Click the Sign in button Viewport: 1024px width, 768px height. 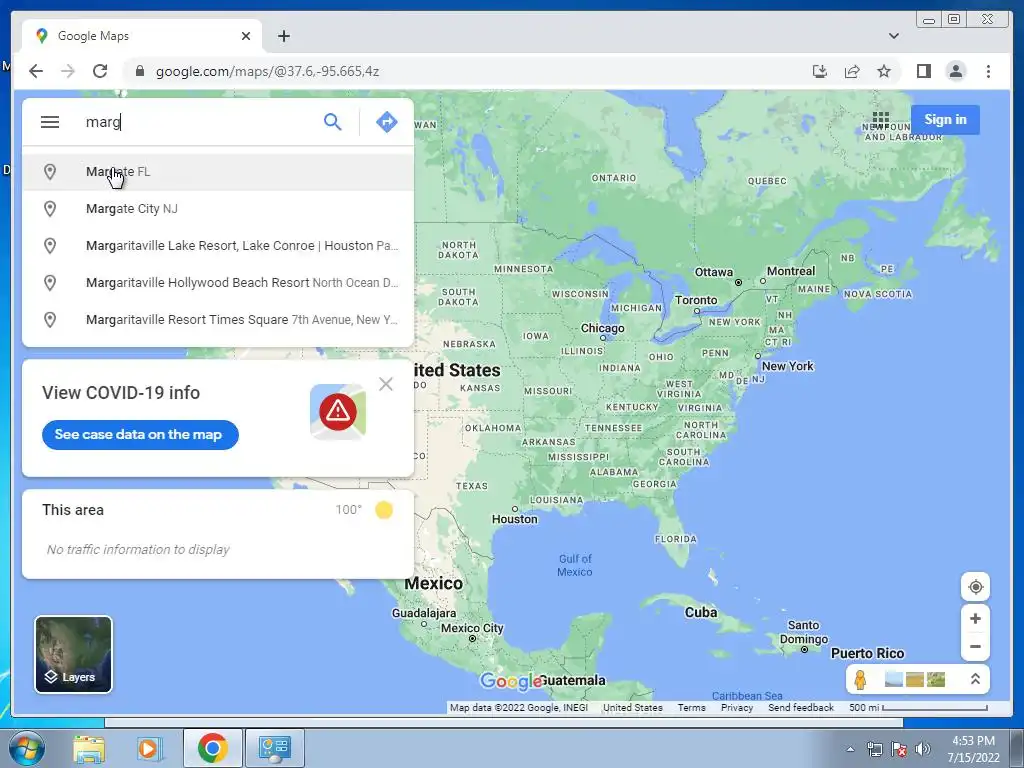point(945,120)
